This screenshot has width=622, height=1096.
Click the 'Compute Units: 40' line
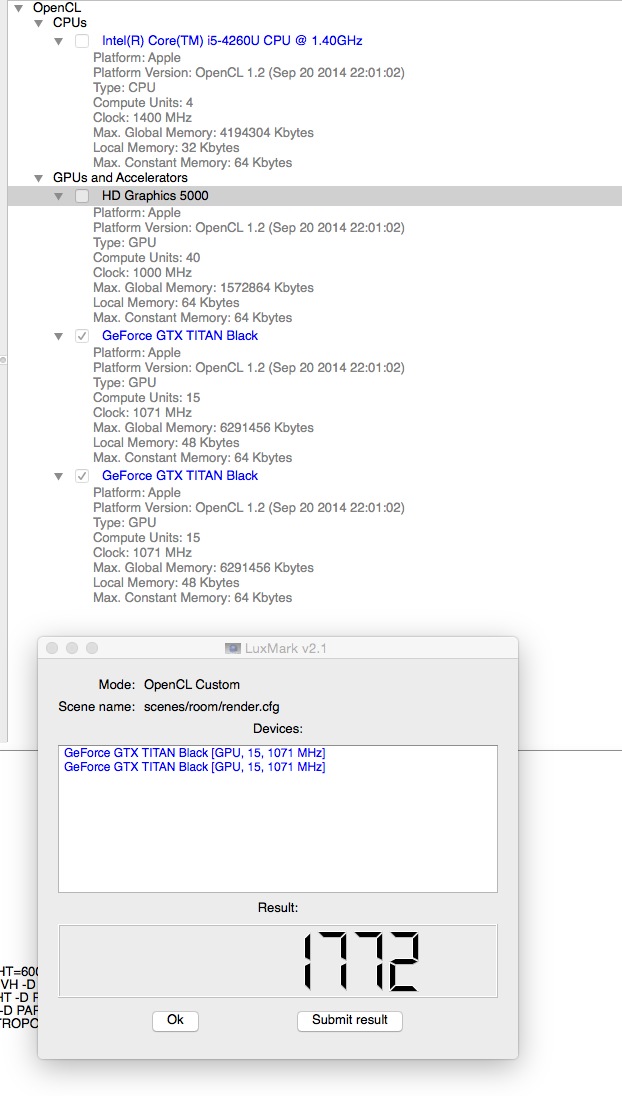147,257
